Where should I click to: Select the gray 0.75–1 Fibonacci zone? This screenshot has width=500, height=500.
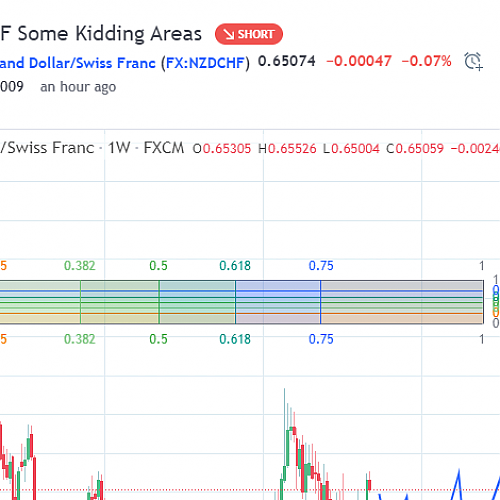[402, 302]
